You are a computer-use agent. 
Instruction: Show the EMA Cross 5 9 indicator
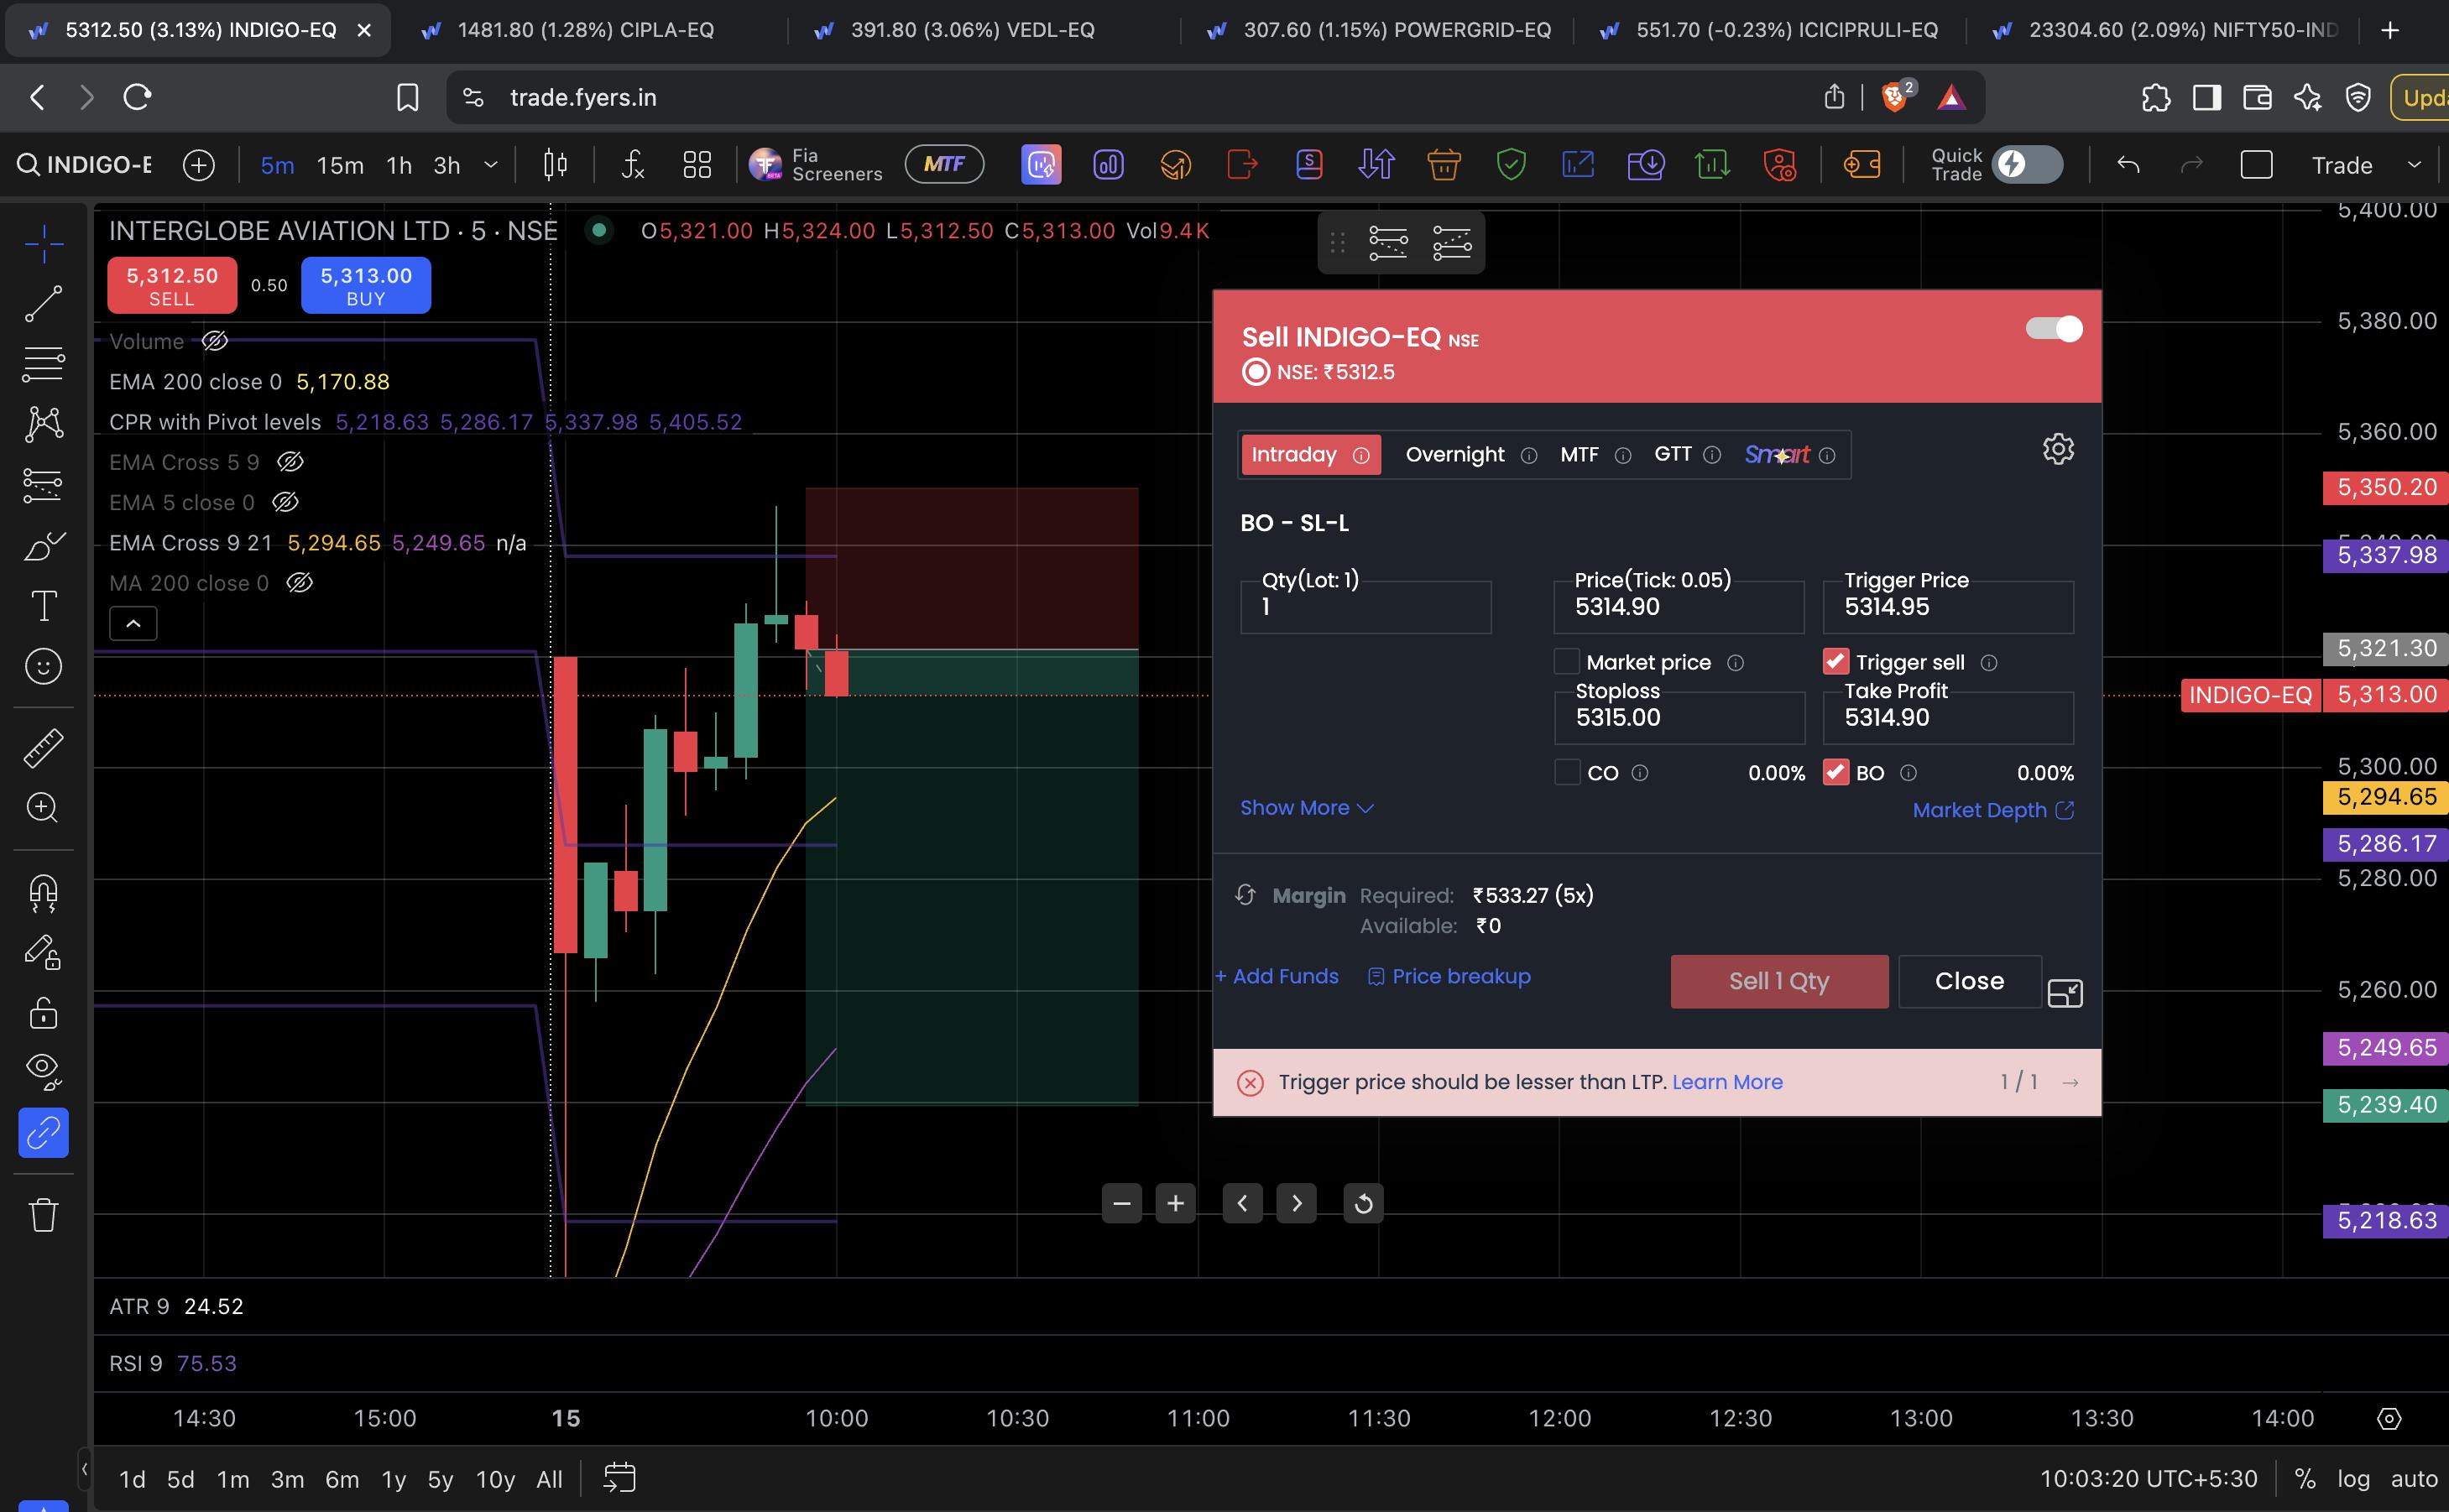click(x=290, y=462)
